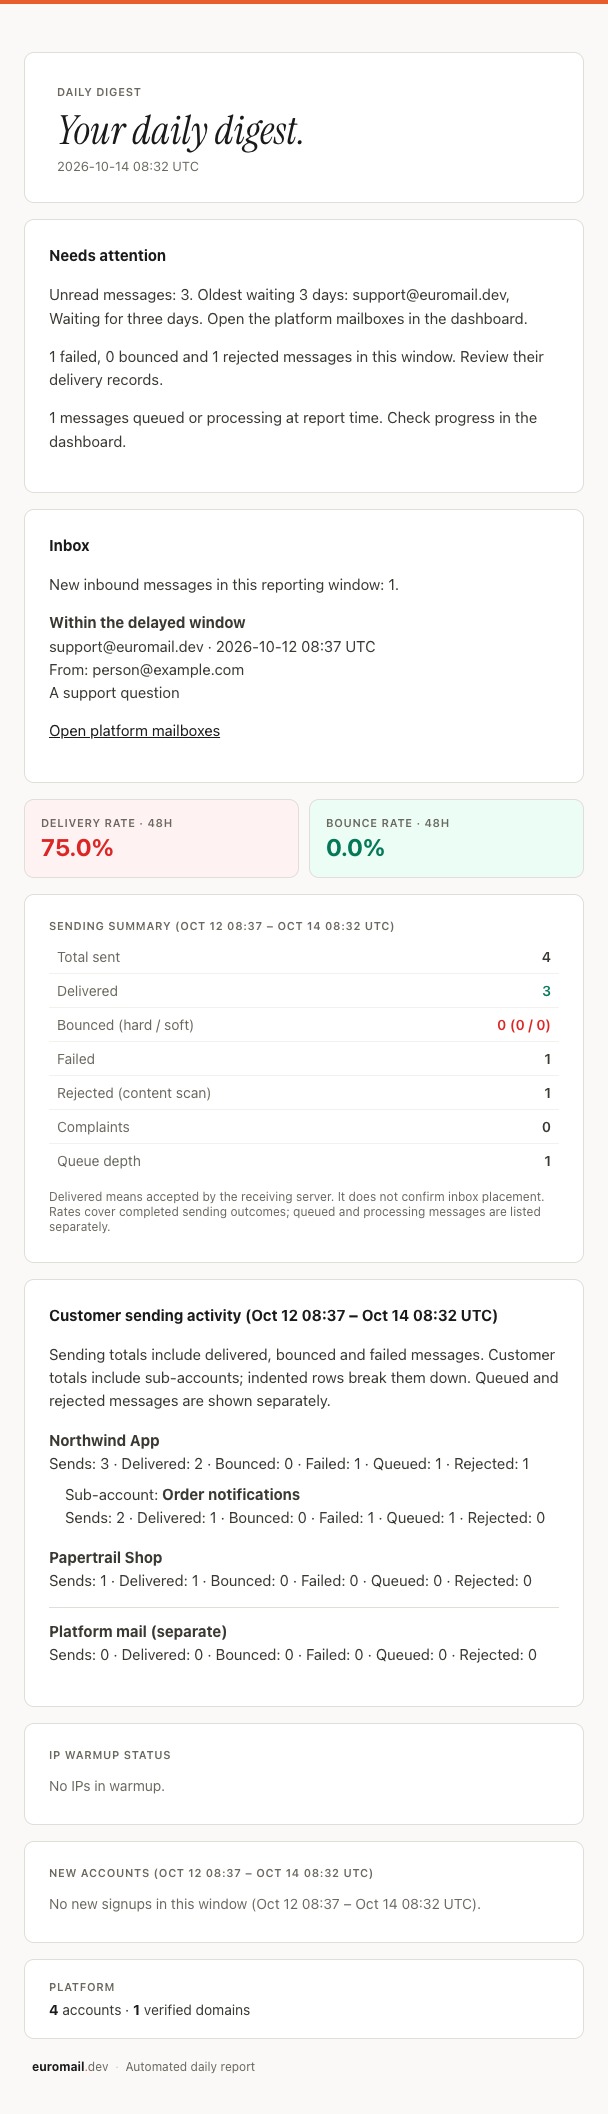Click the 75.0% delivery rate value
The width and height of the screenshot is (608, 2114).
click(77, 848)
